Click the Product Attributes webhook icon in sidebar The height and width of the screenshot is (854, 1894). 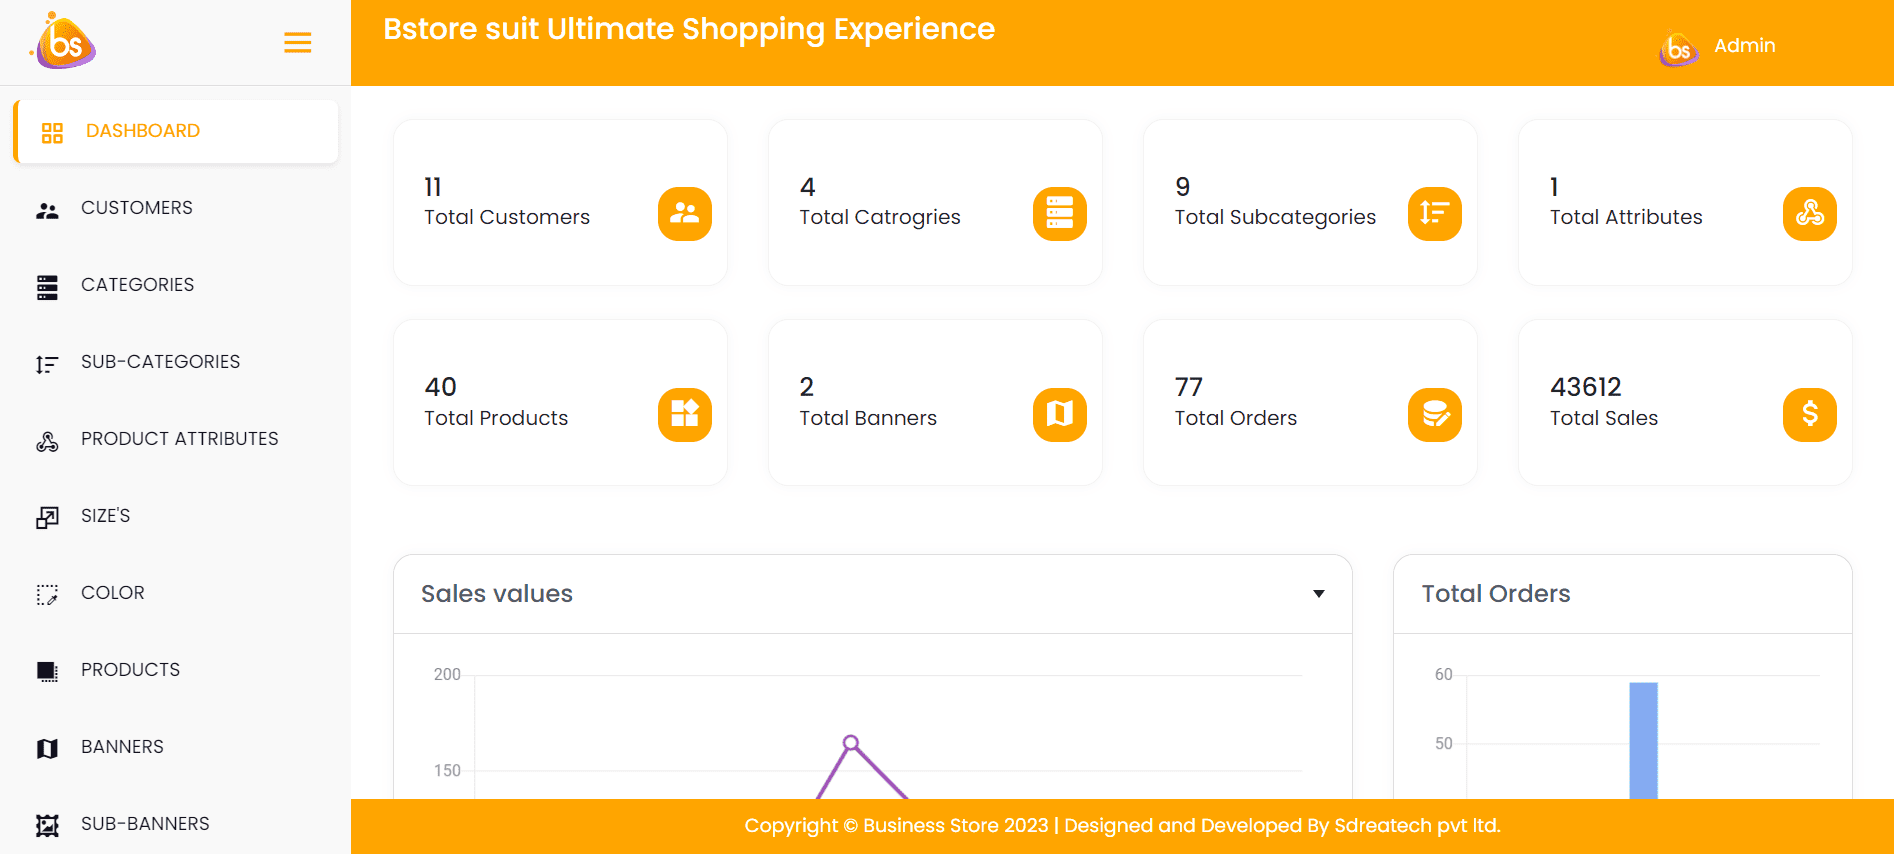click(47, 441)
